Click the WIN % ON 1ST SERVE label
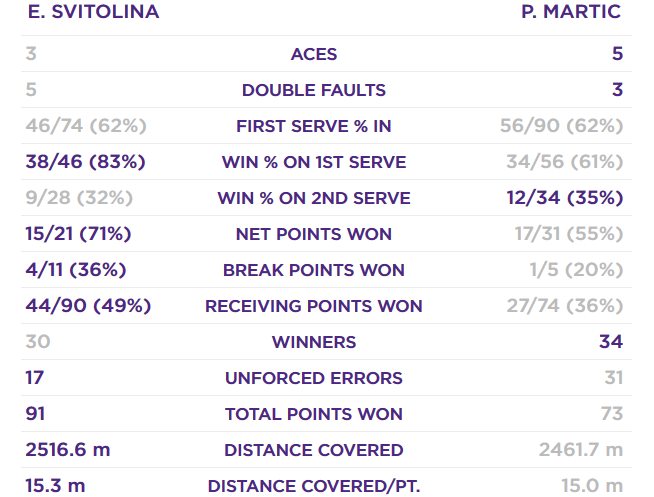The image size is (654, 497). (314, 162)
